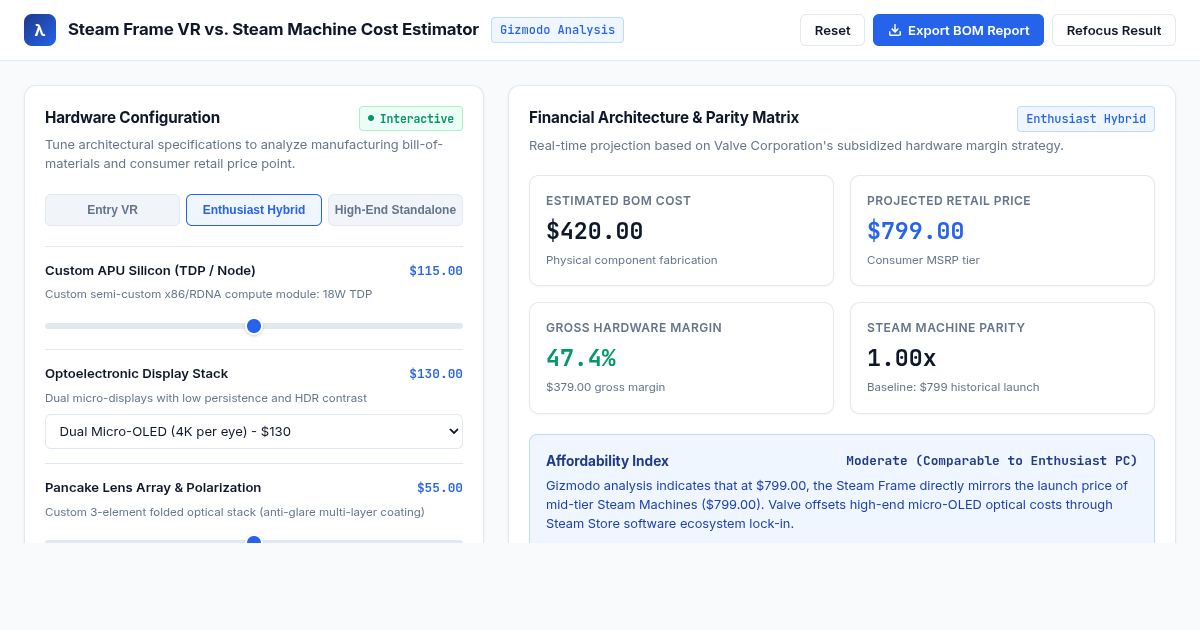Click the Estimated BOM Cost card
Viewport: 1200px width, 630px height.
coord(681,231)
